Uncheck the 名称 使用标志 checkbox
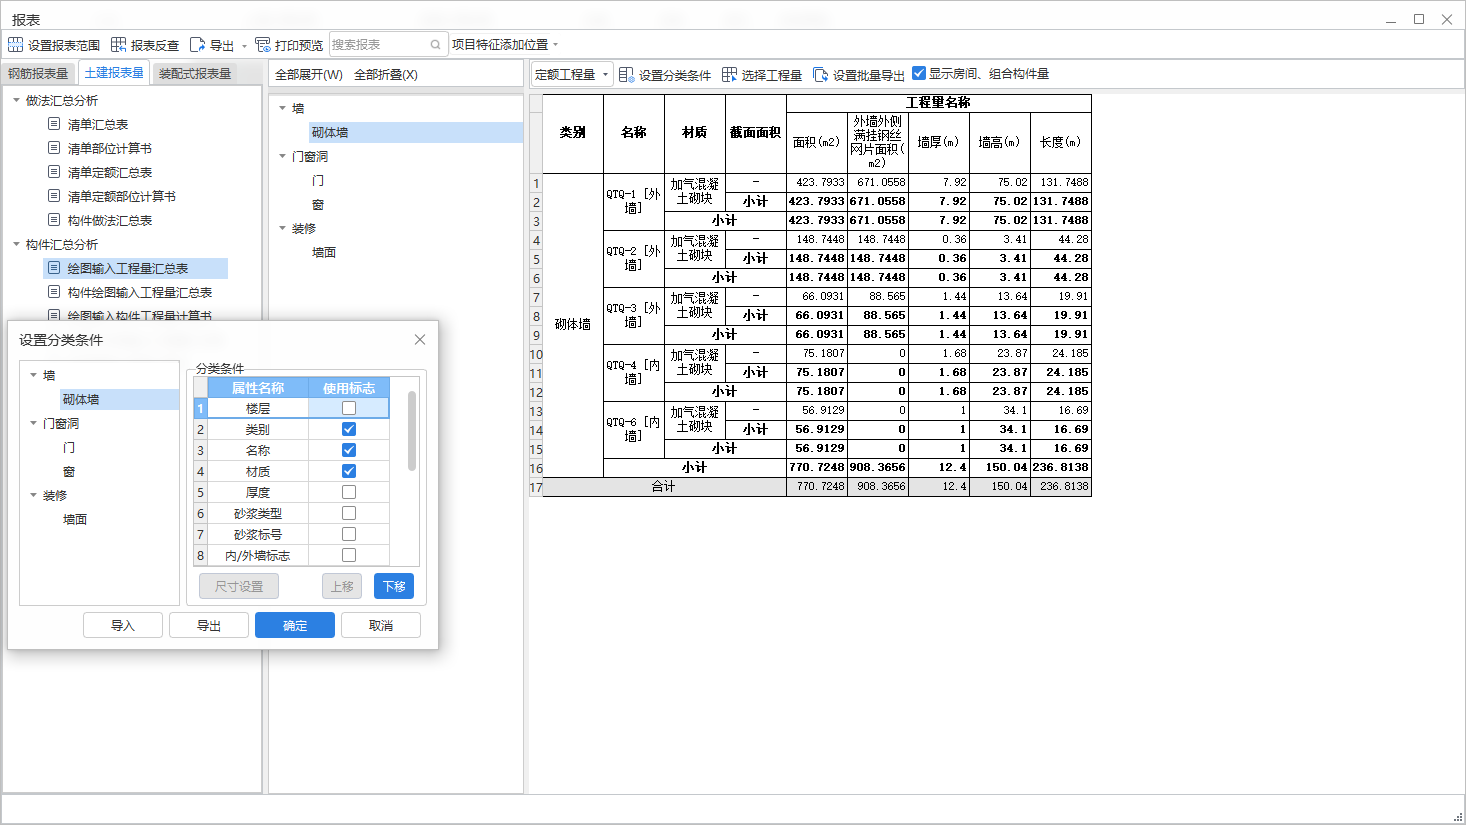The height and width of the screenshot is (825, 1466). (349, 450)
